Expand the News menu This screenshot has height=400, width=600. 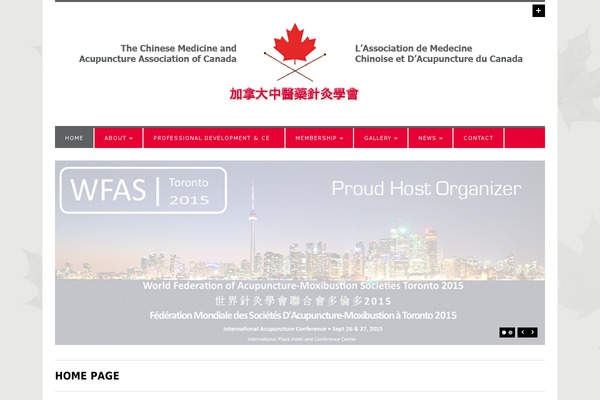click(x=430, y=138)
